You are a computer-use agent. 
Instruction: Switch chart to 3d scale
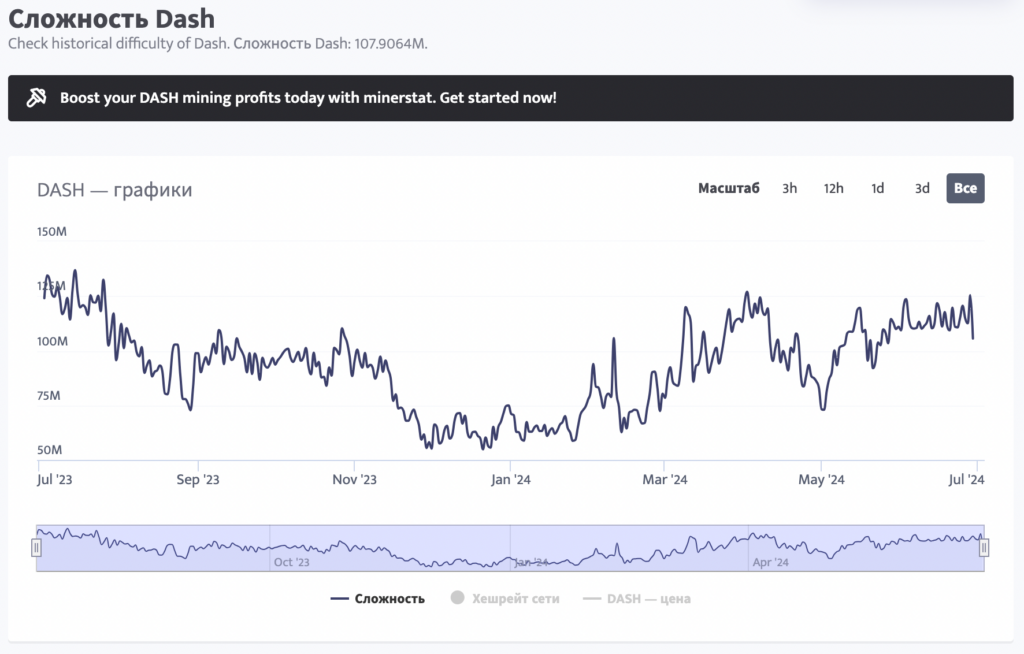pos(921,188)
